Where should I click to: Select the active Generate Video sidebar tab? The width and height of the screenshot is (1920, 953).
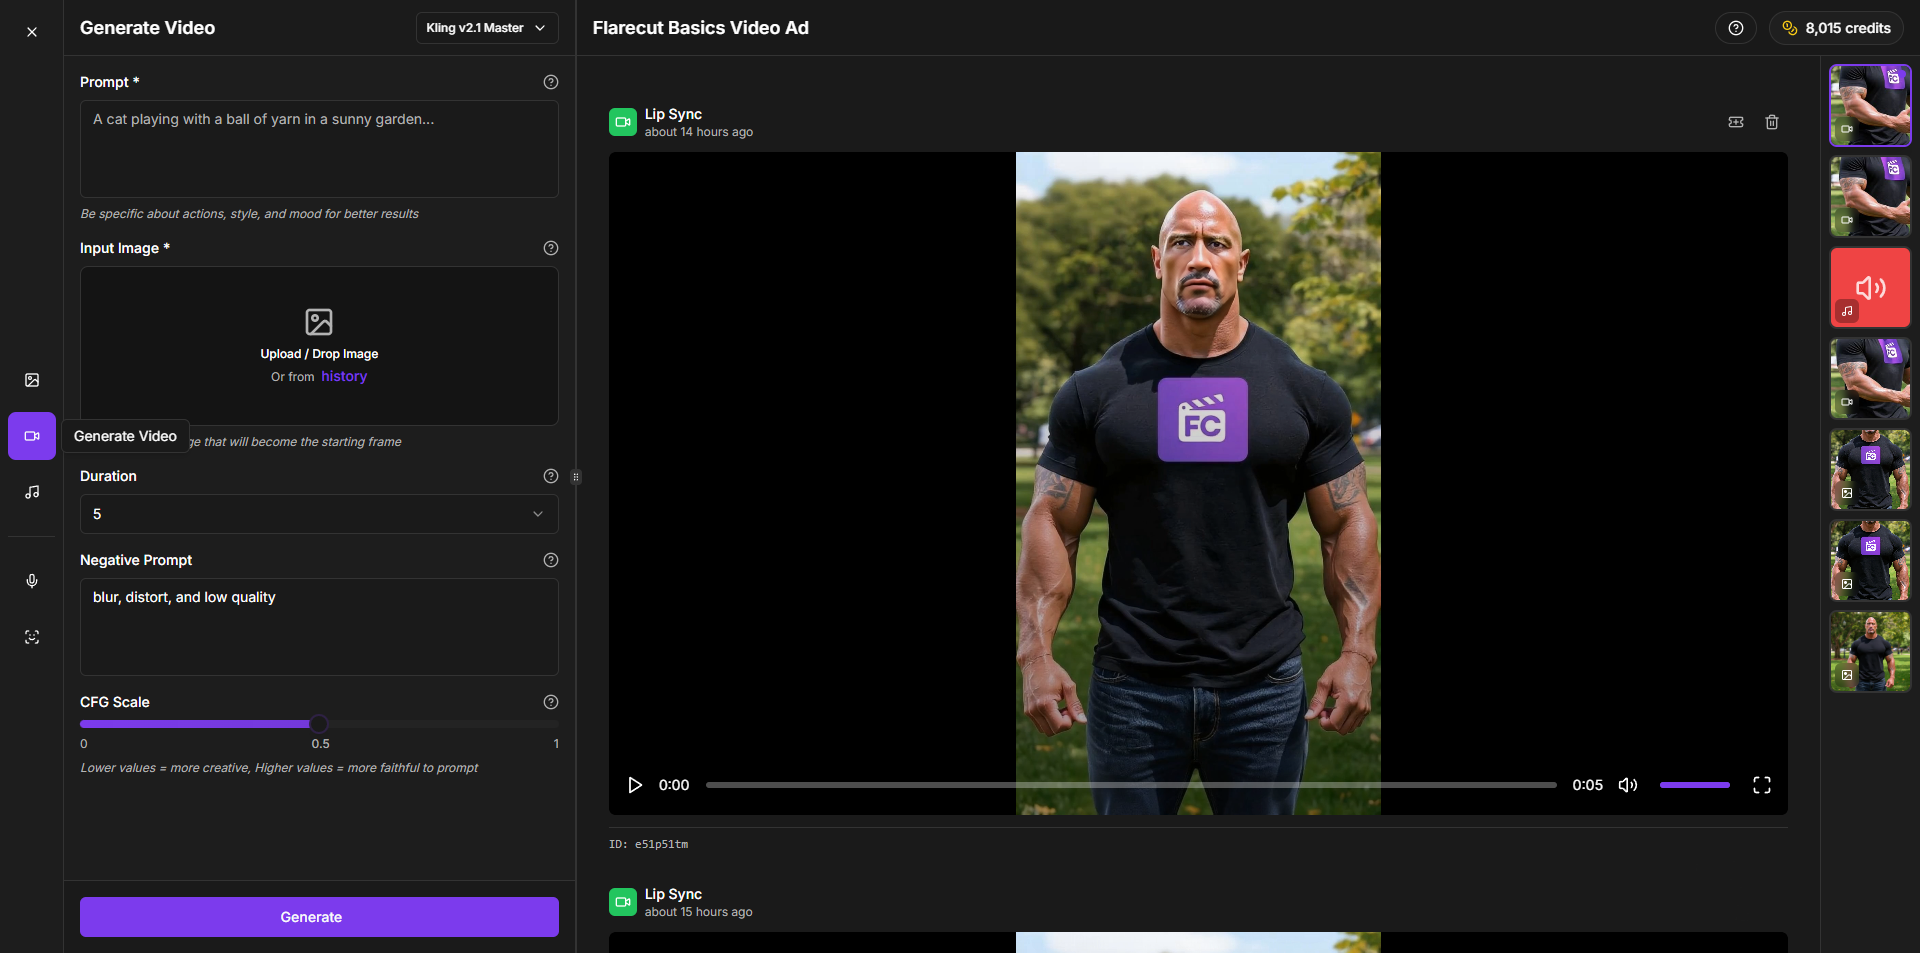tap(32, 436)
